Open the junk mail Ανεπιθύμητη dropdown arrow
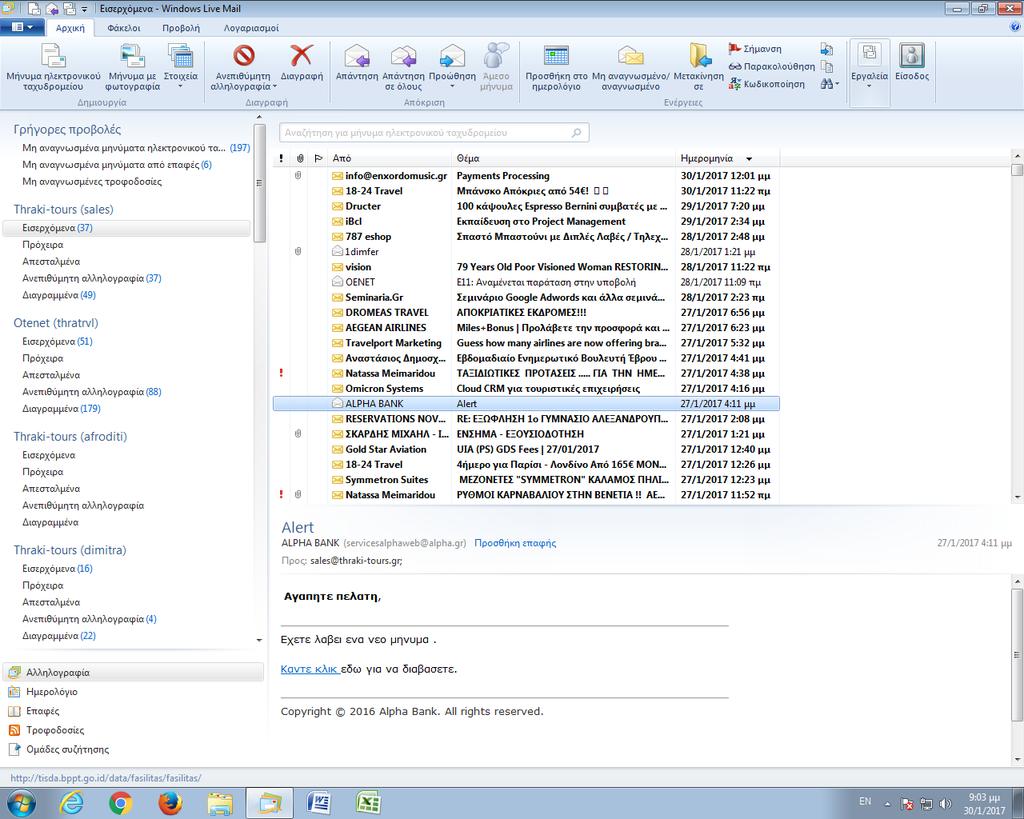The width and height of the screenshot is (1024, 819). tap(275, 87)
